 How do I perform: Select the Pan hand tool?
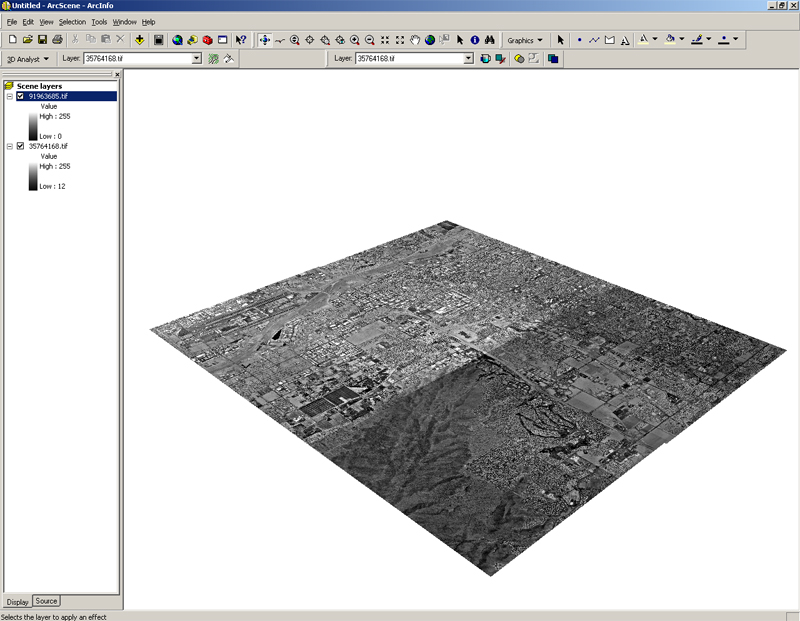click(415, 40)
